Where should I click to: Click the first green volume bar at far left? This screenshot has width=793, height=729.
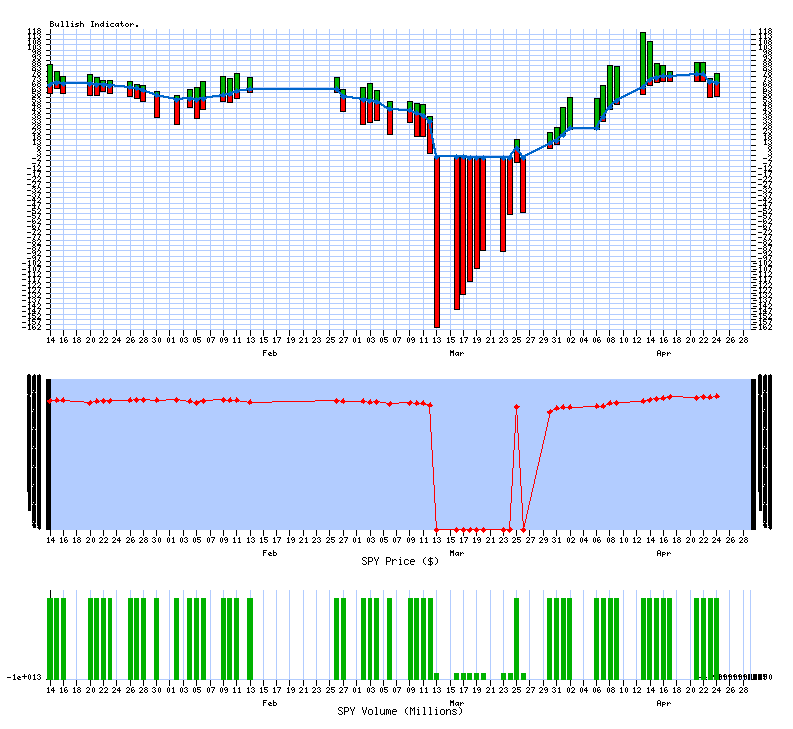[51, 637]
